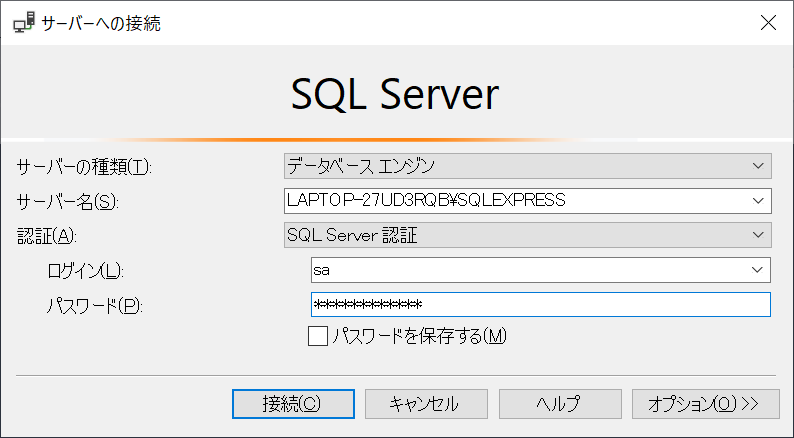Show more settings with オプション(O) >>
The height and width of the screenshot is (438, 794).
coord(705,404)
